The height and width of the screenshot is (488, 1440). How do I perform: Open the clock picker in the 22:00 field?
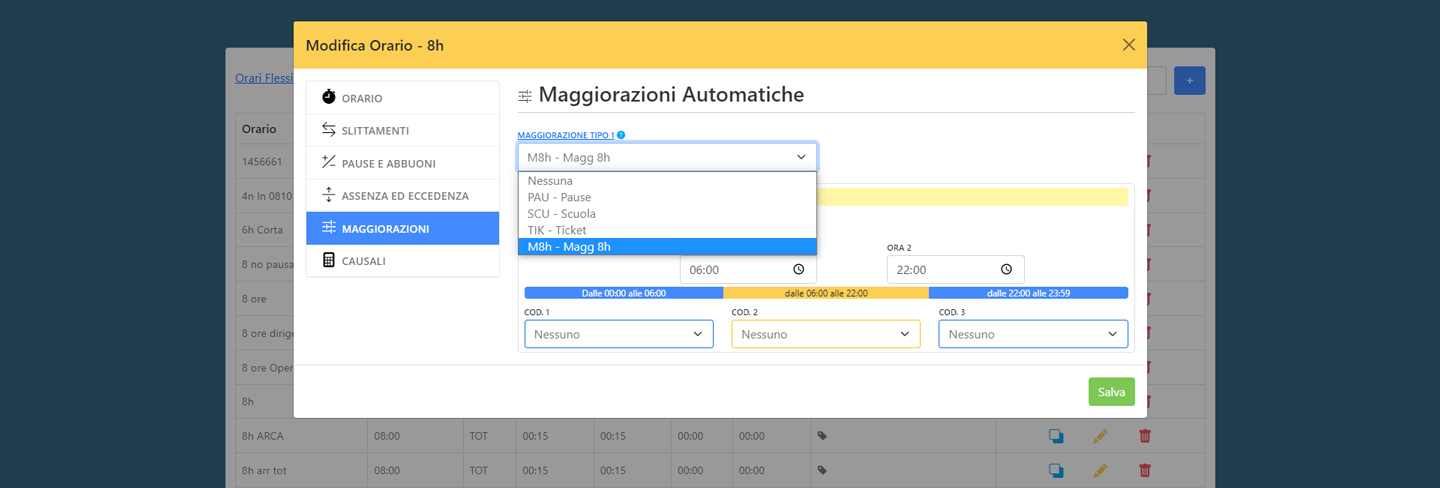click(1006, 269)
